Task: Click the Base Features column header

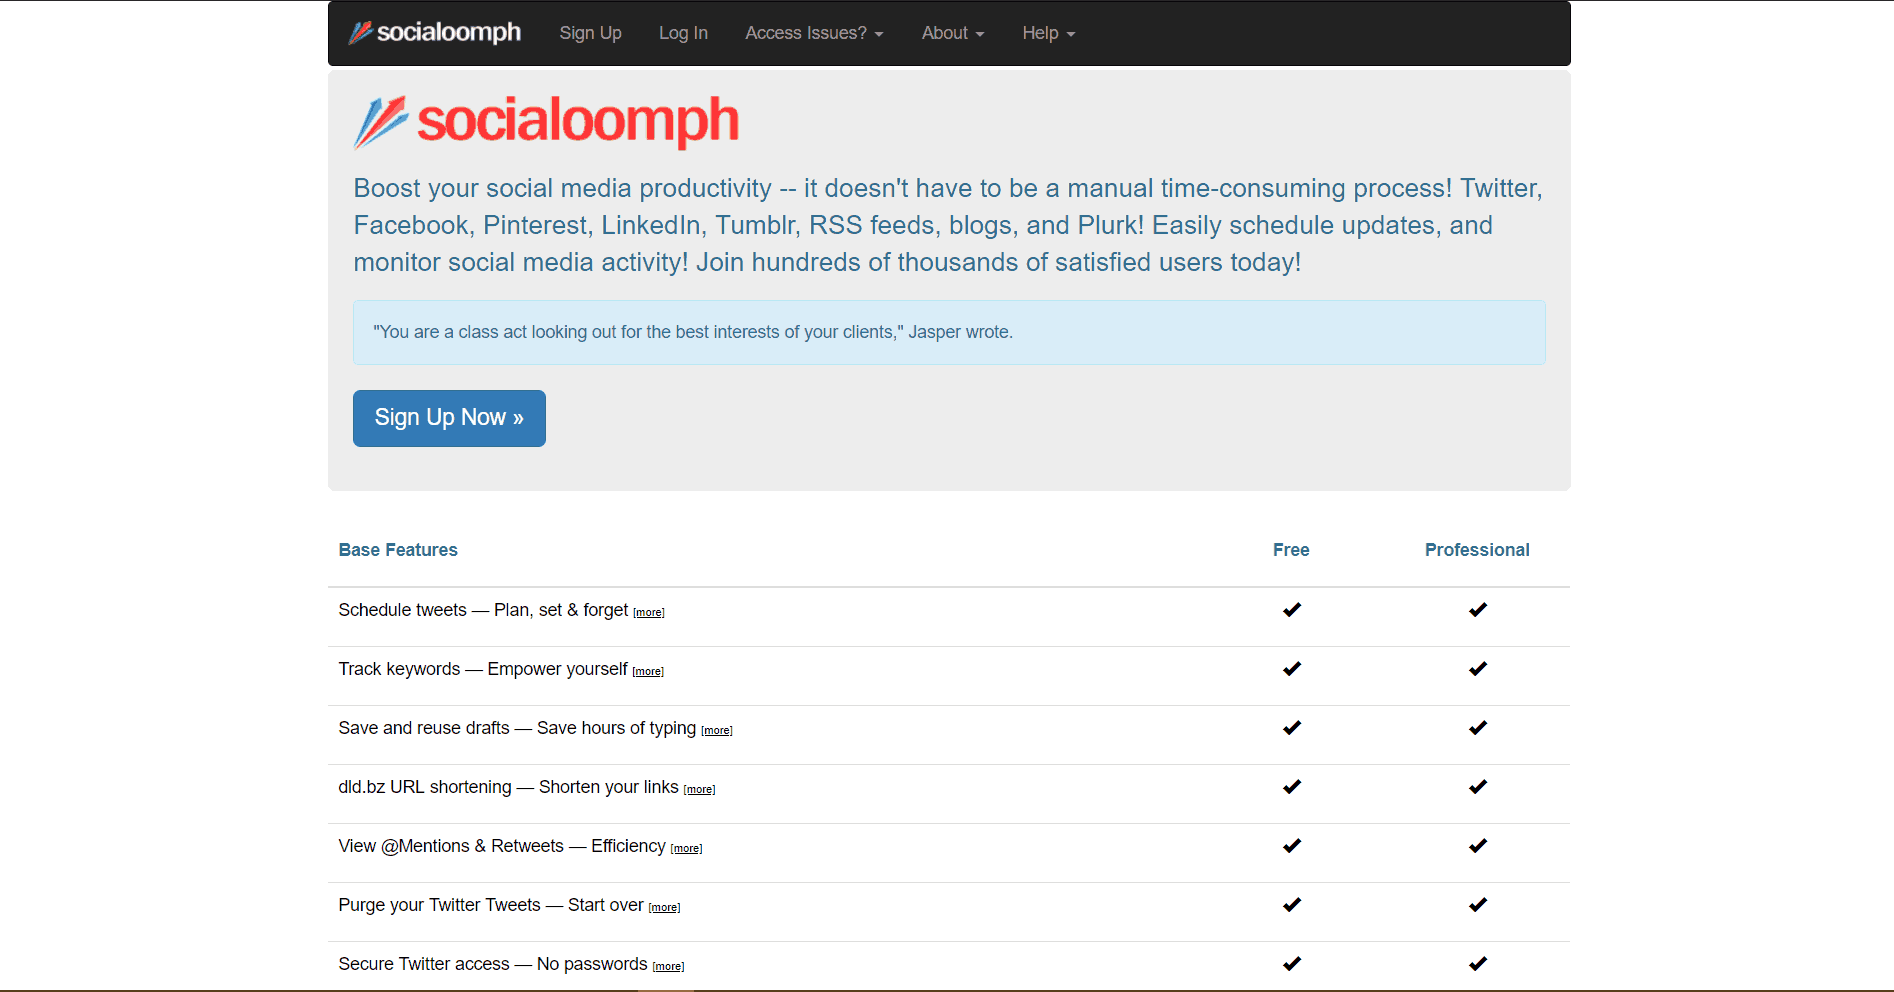Action: click(x=398, y=550)
